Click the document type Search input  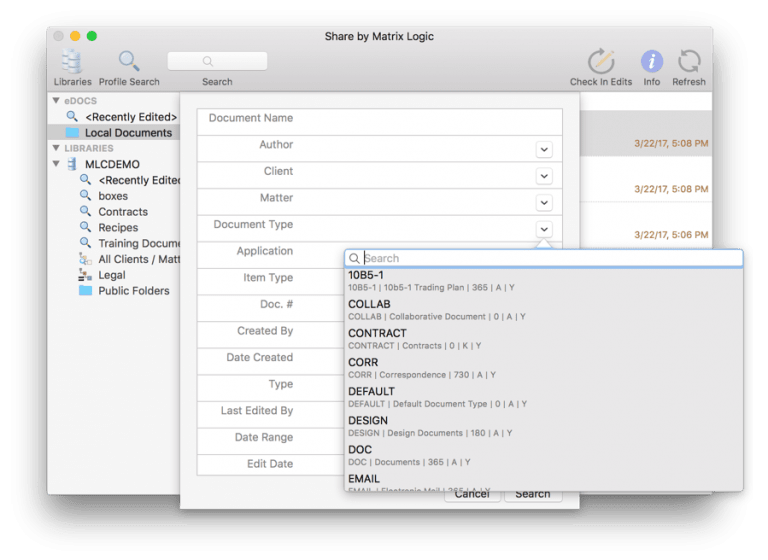544,258
